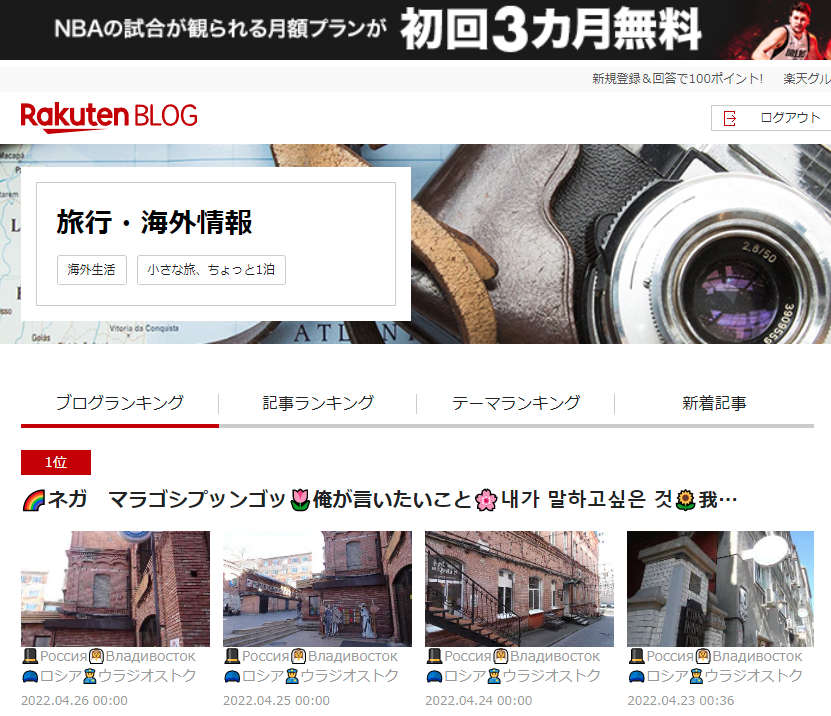Open thumbnail of 2022.04.24 post

519,589
